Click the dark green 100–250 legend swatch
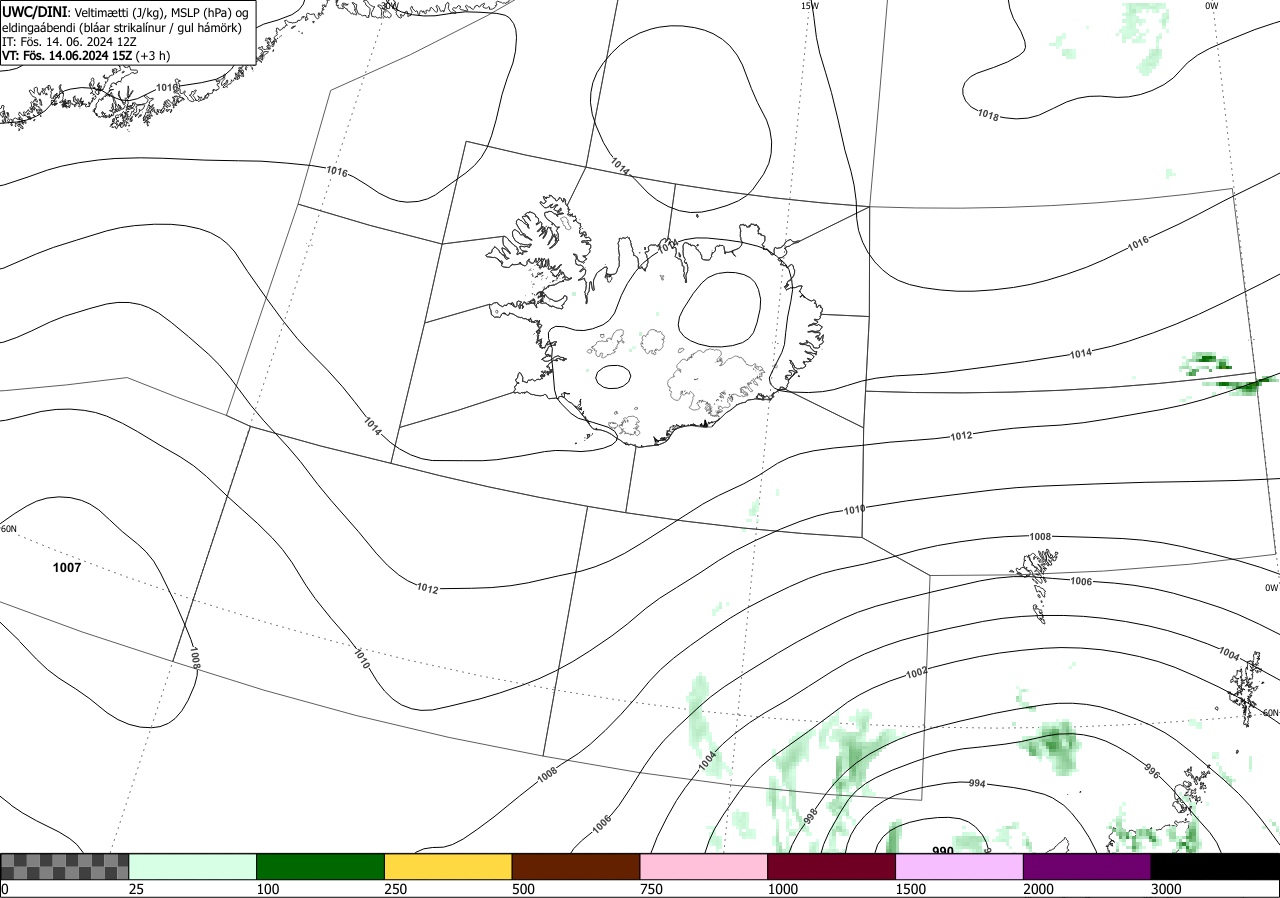Viewport: 1280px width, 898px height. (x=321, y=866)
